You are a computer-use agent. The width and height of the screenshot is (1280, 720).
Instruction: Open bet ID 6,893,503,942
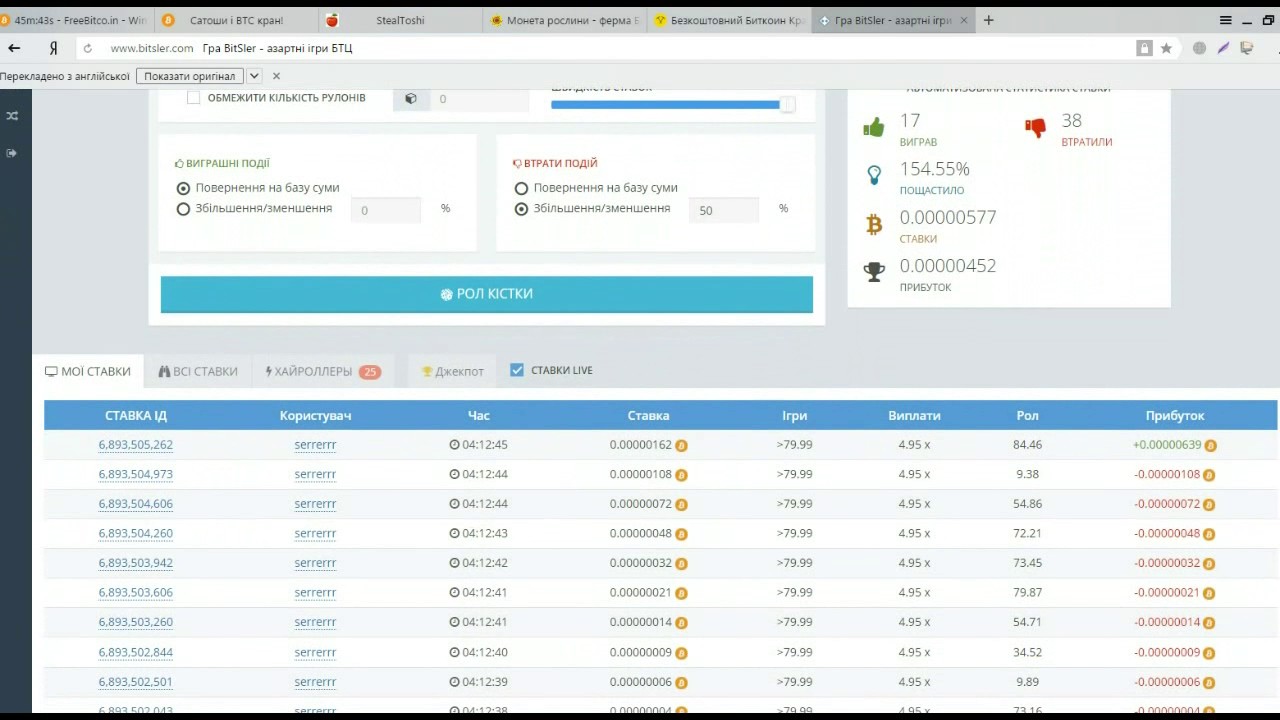click(136, 563)
